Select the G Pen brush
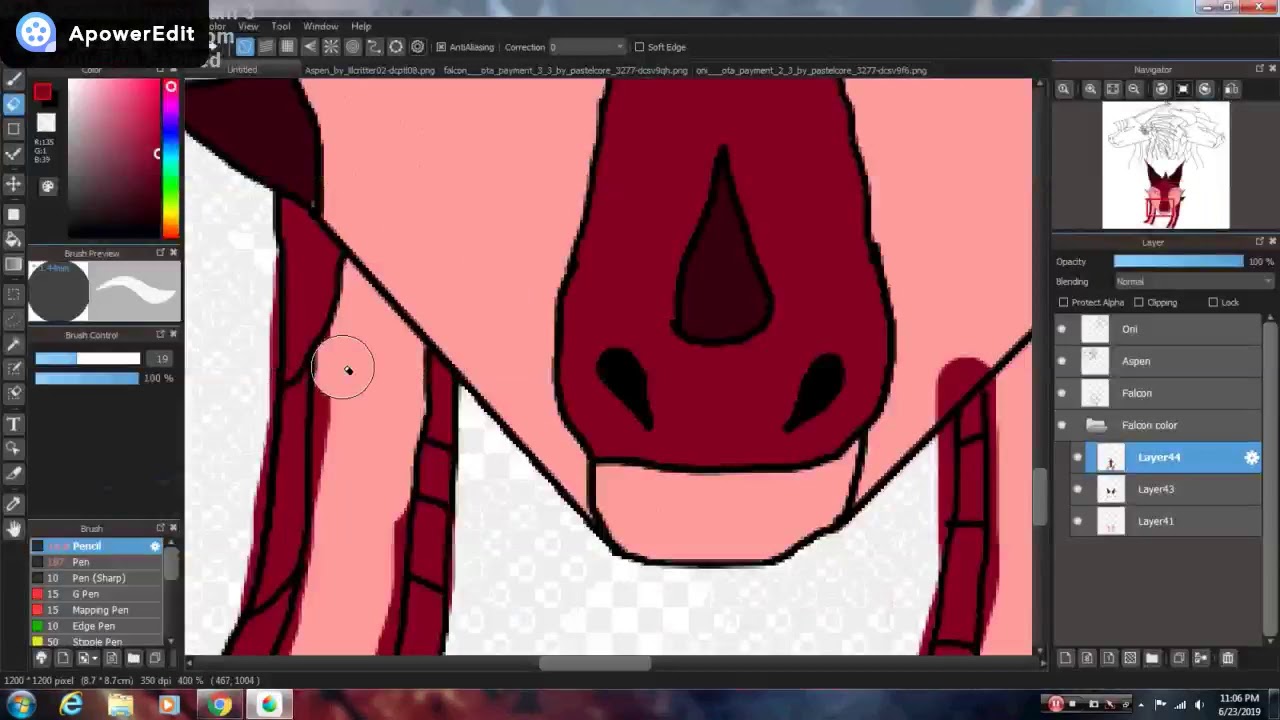The width and height of the screenshot is (1280, 720). click(96, 594)
